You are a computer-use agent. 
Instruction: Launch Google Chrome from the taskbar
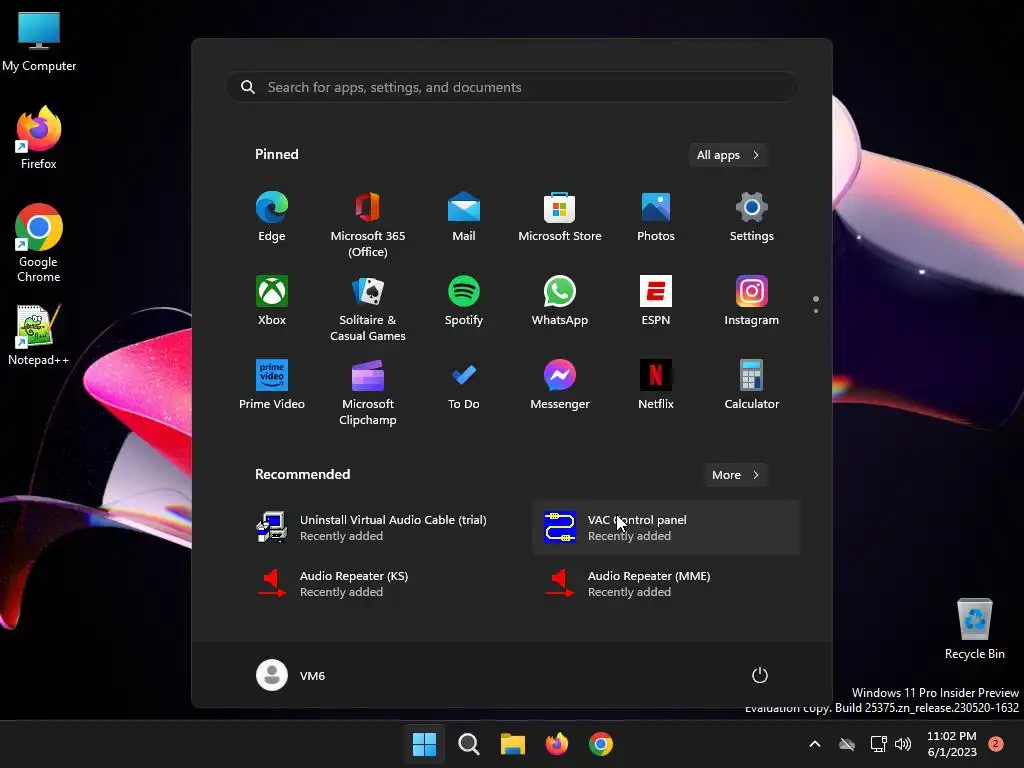pyautogui.click(x=601, y=744)
